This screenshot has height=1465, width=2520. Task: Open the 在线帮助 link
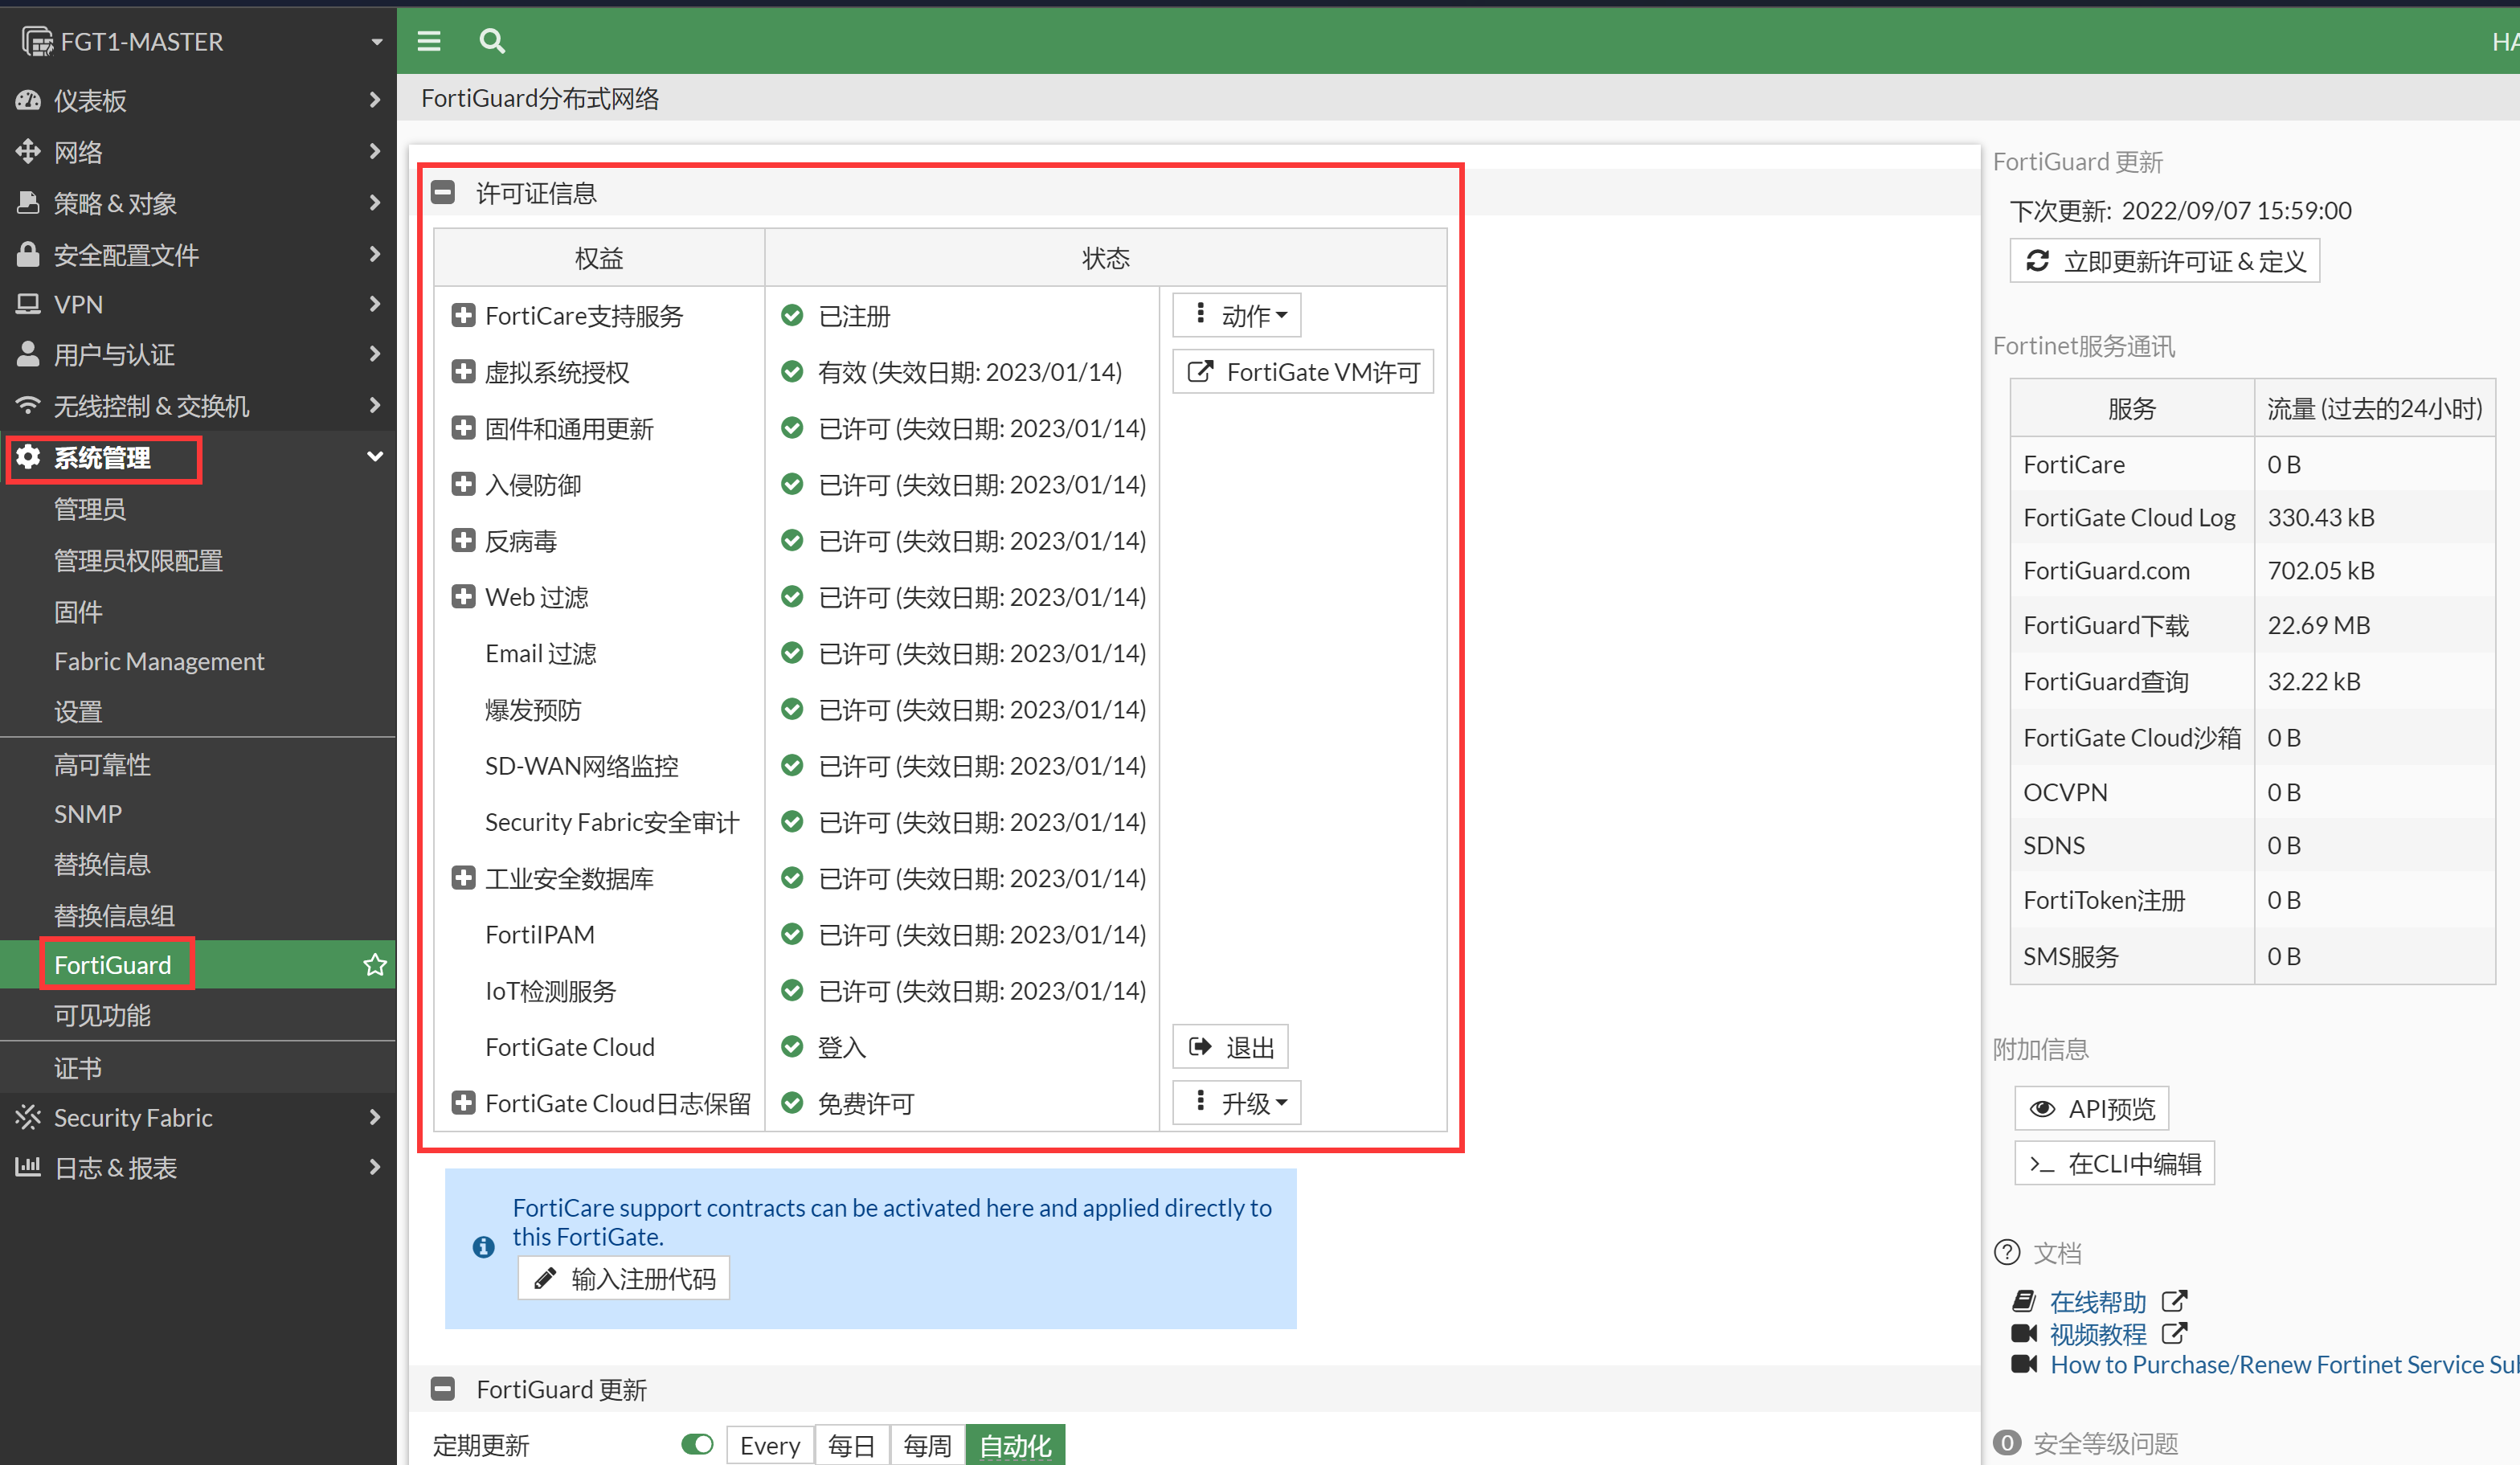(2098, 1301)
